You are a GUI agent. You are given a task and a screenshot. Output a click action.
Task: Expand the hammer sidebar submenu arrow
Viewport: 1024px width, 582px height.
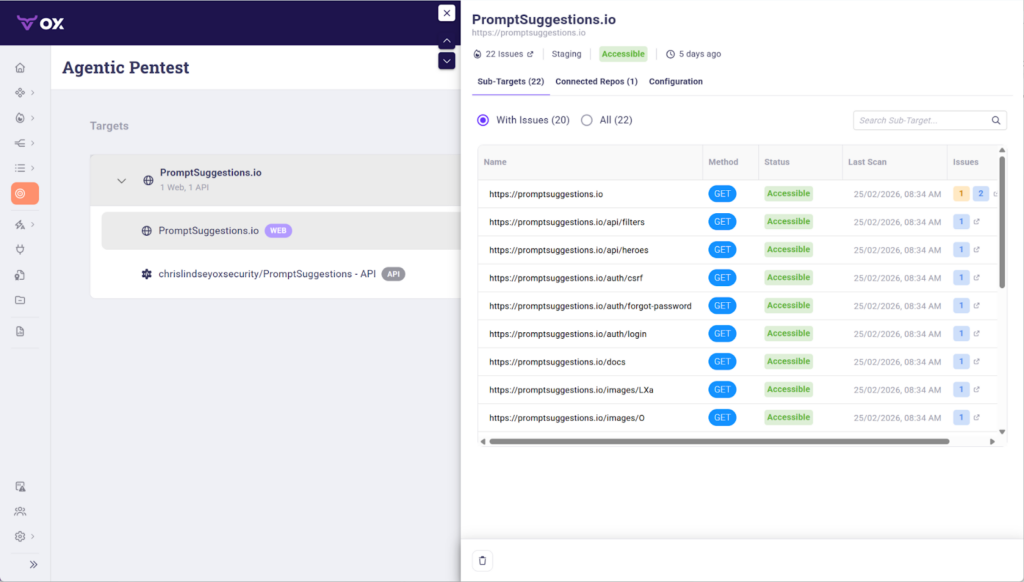pos(33,225)
